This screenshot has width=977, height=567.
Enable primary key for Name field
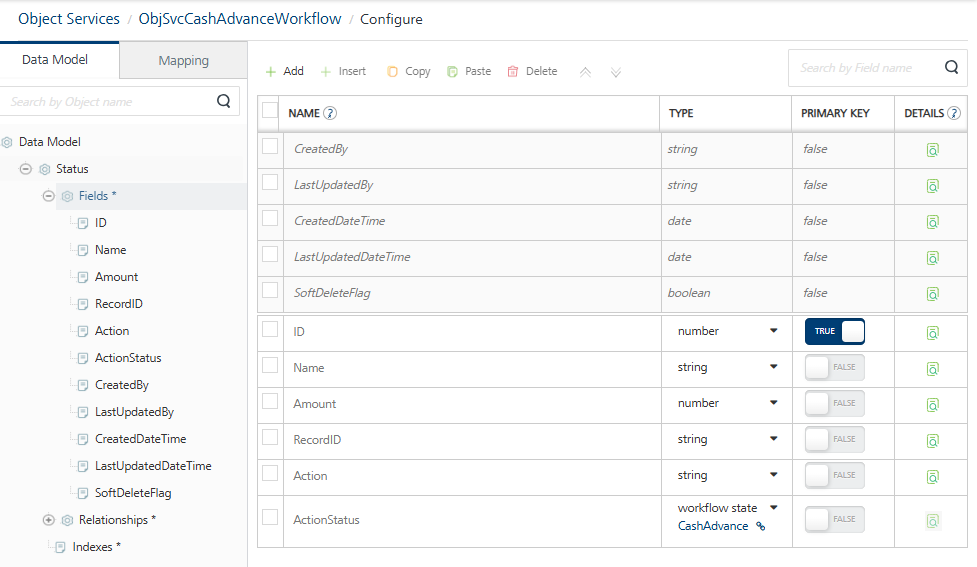tap(834, 368)
